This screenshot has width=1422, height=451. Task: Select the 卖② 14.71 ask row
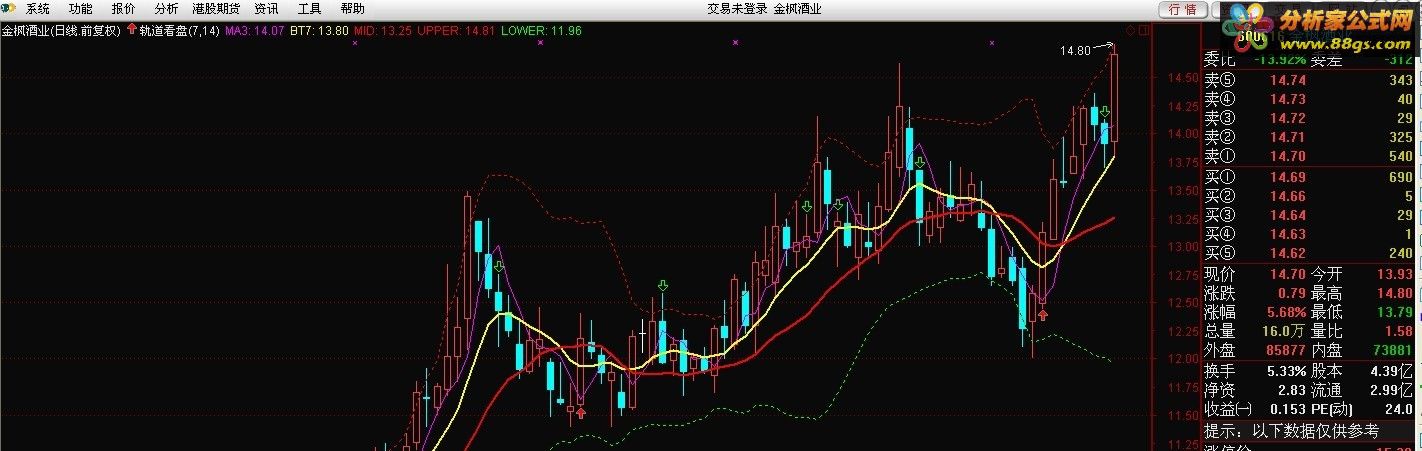tap(1310, 138)
